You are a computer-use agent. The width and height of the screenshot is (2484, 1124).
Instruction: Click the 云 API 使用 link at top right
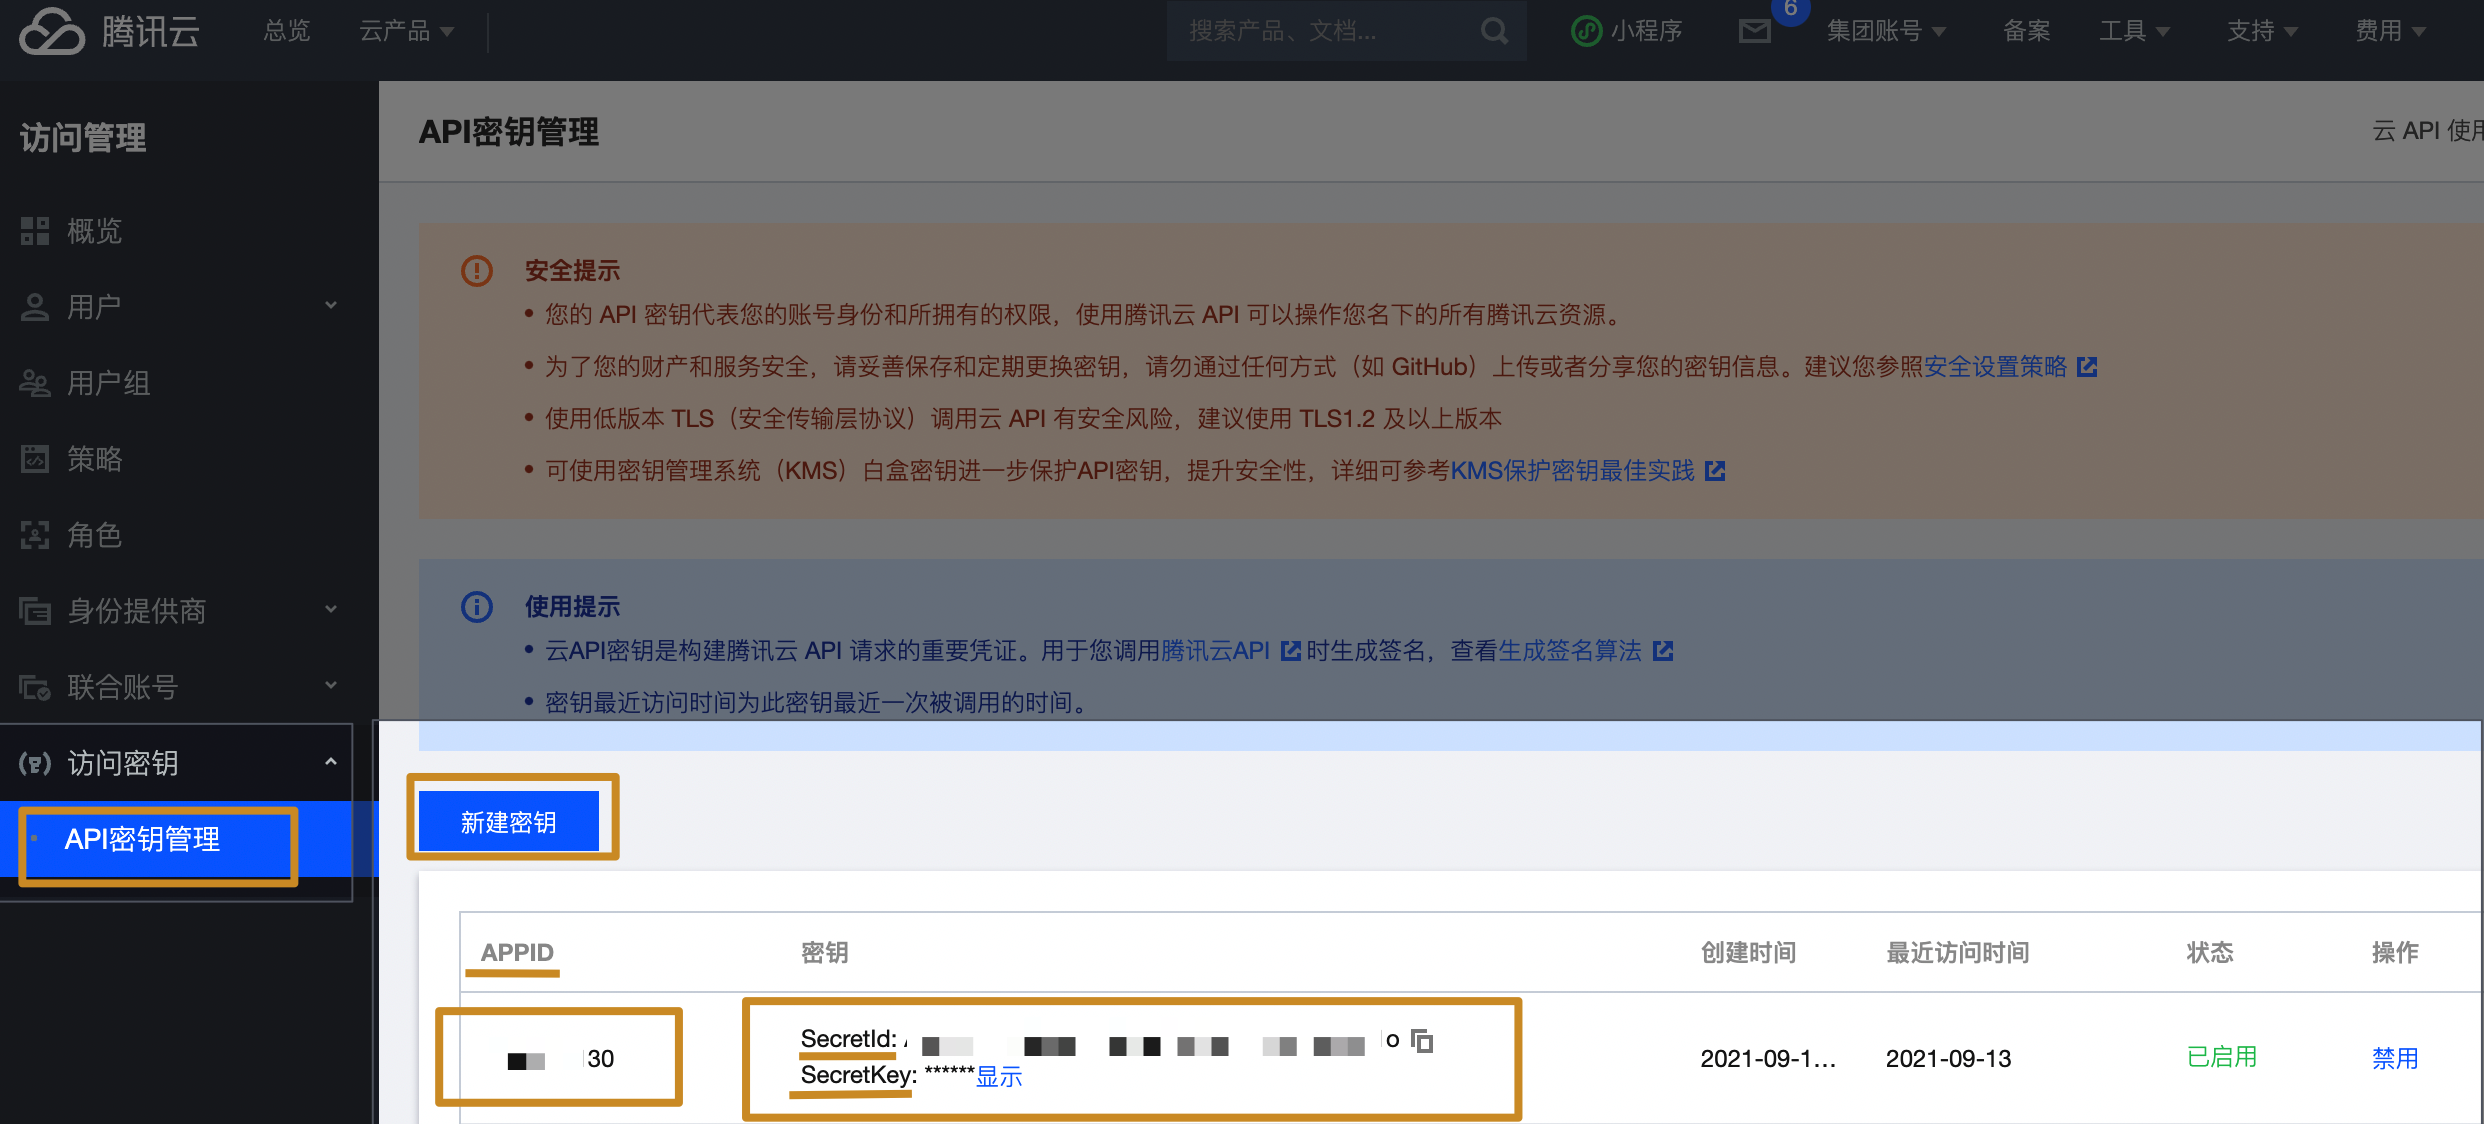pyautogui.click(x=2427, y=131)
